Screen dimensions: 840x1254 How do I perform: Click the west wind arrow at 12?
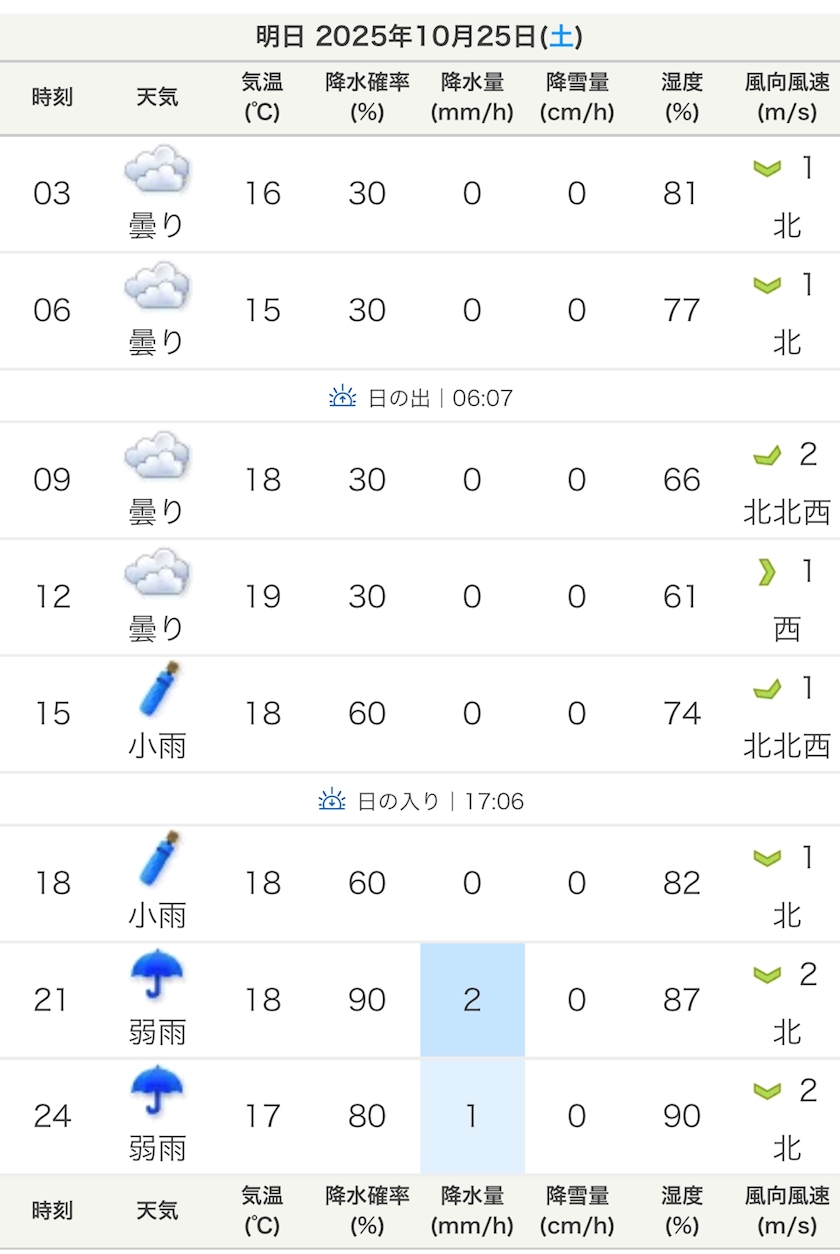coord(767,572)
